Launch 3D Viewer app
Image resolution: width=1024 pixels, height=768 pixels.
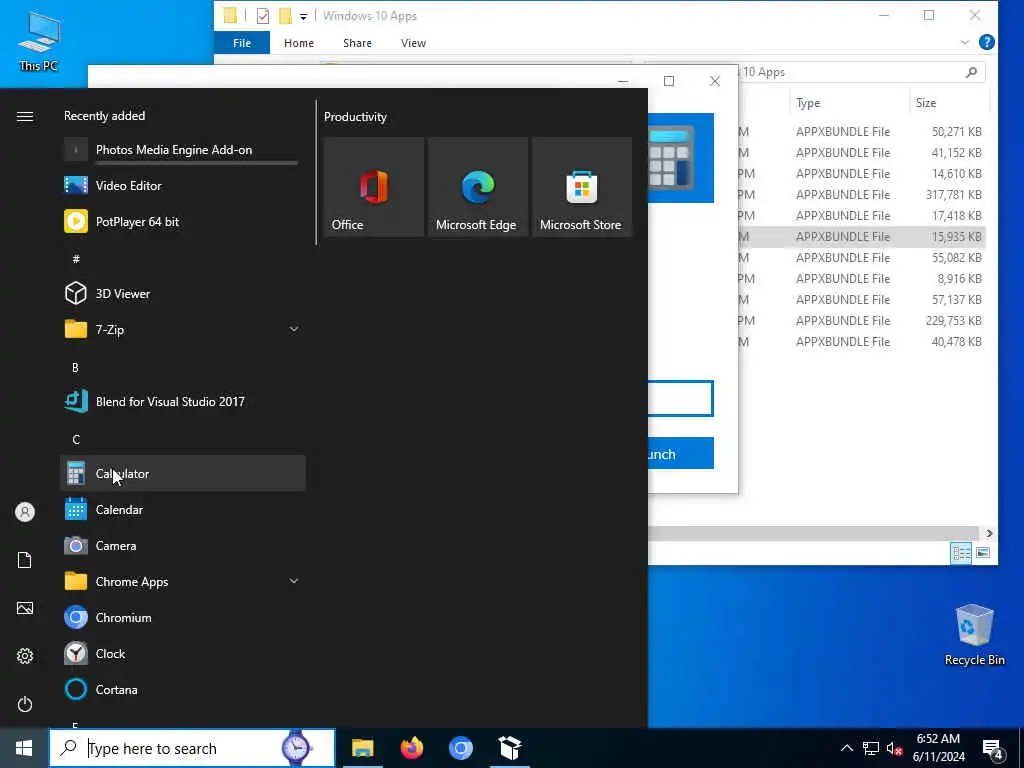tap(183, 293)
